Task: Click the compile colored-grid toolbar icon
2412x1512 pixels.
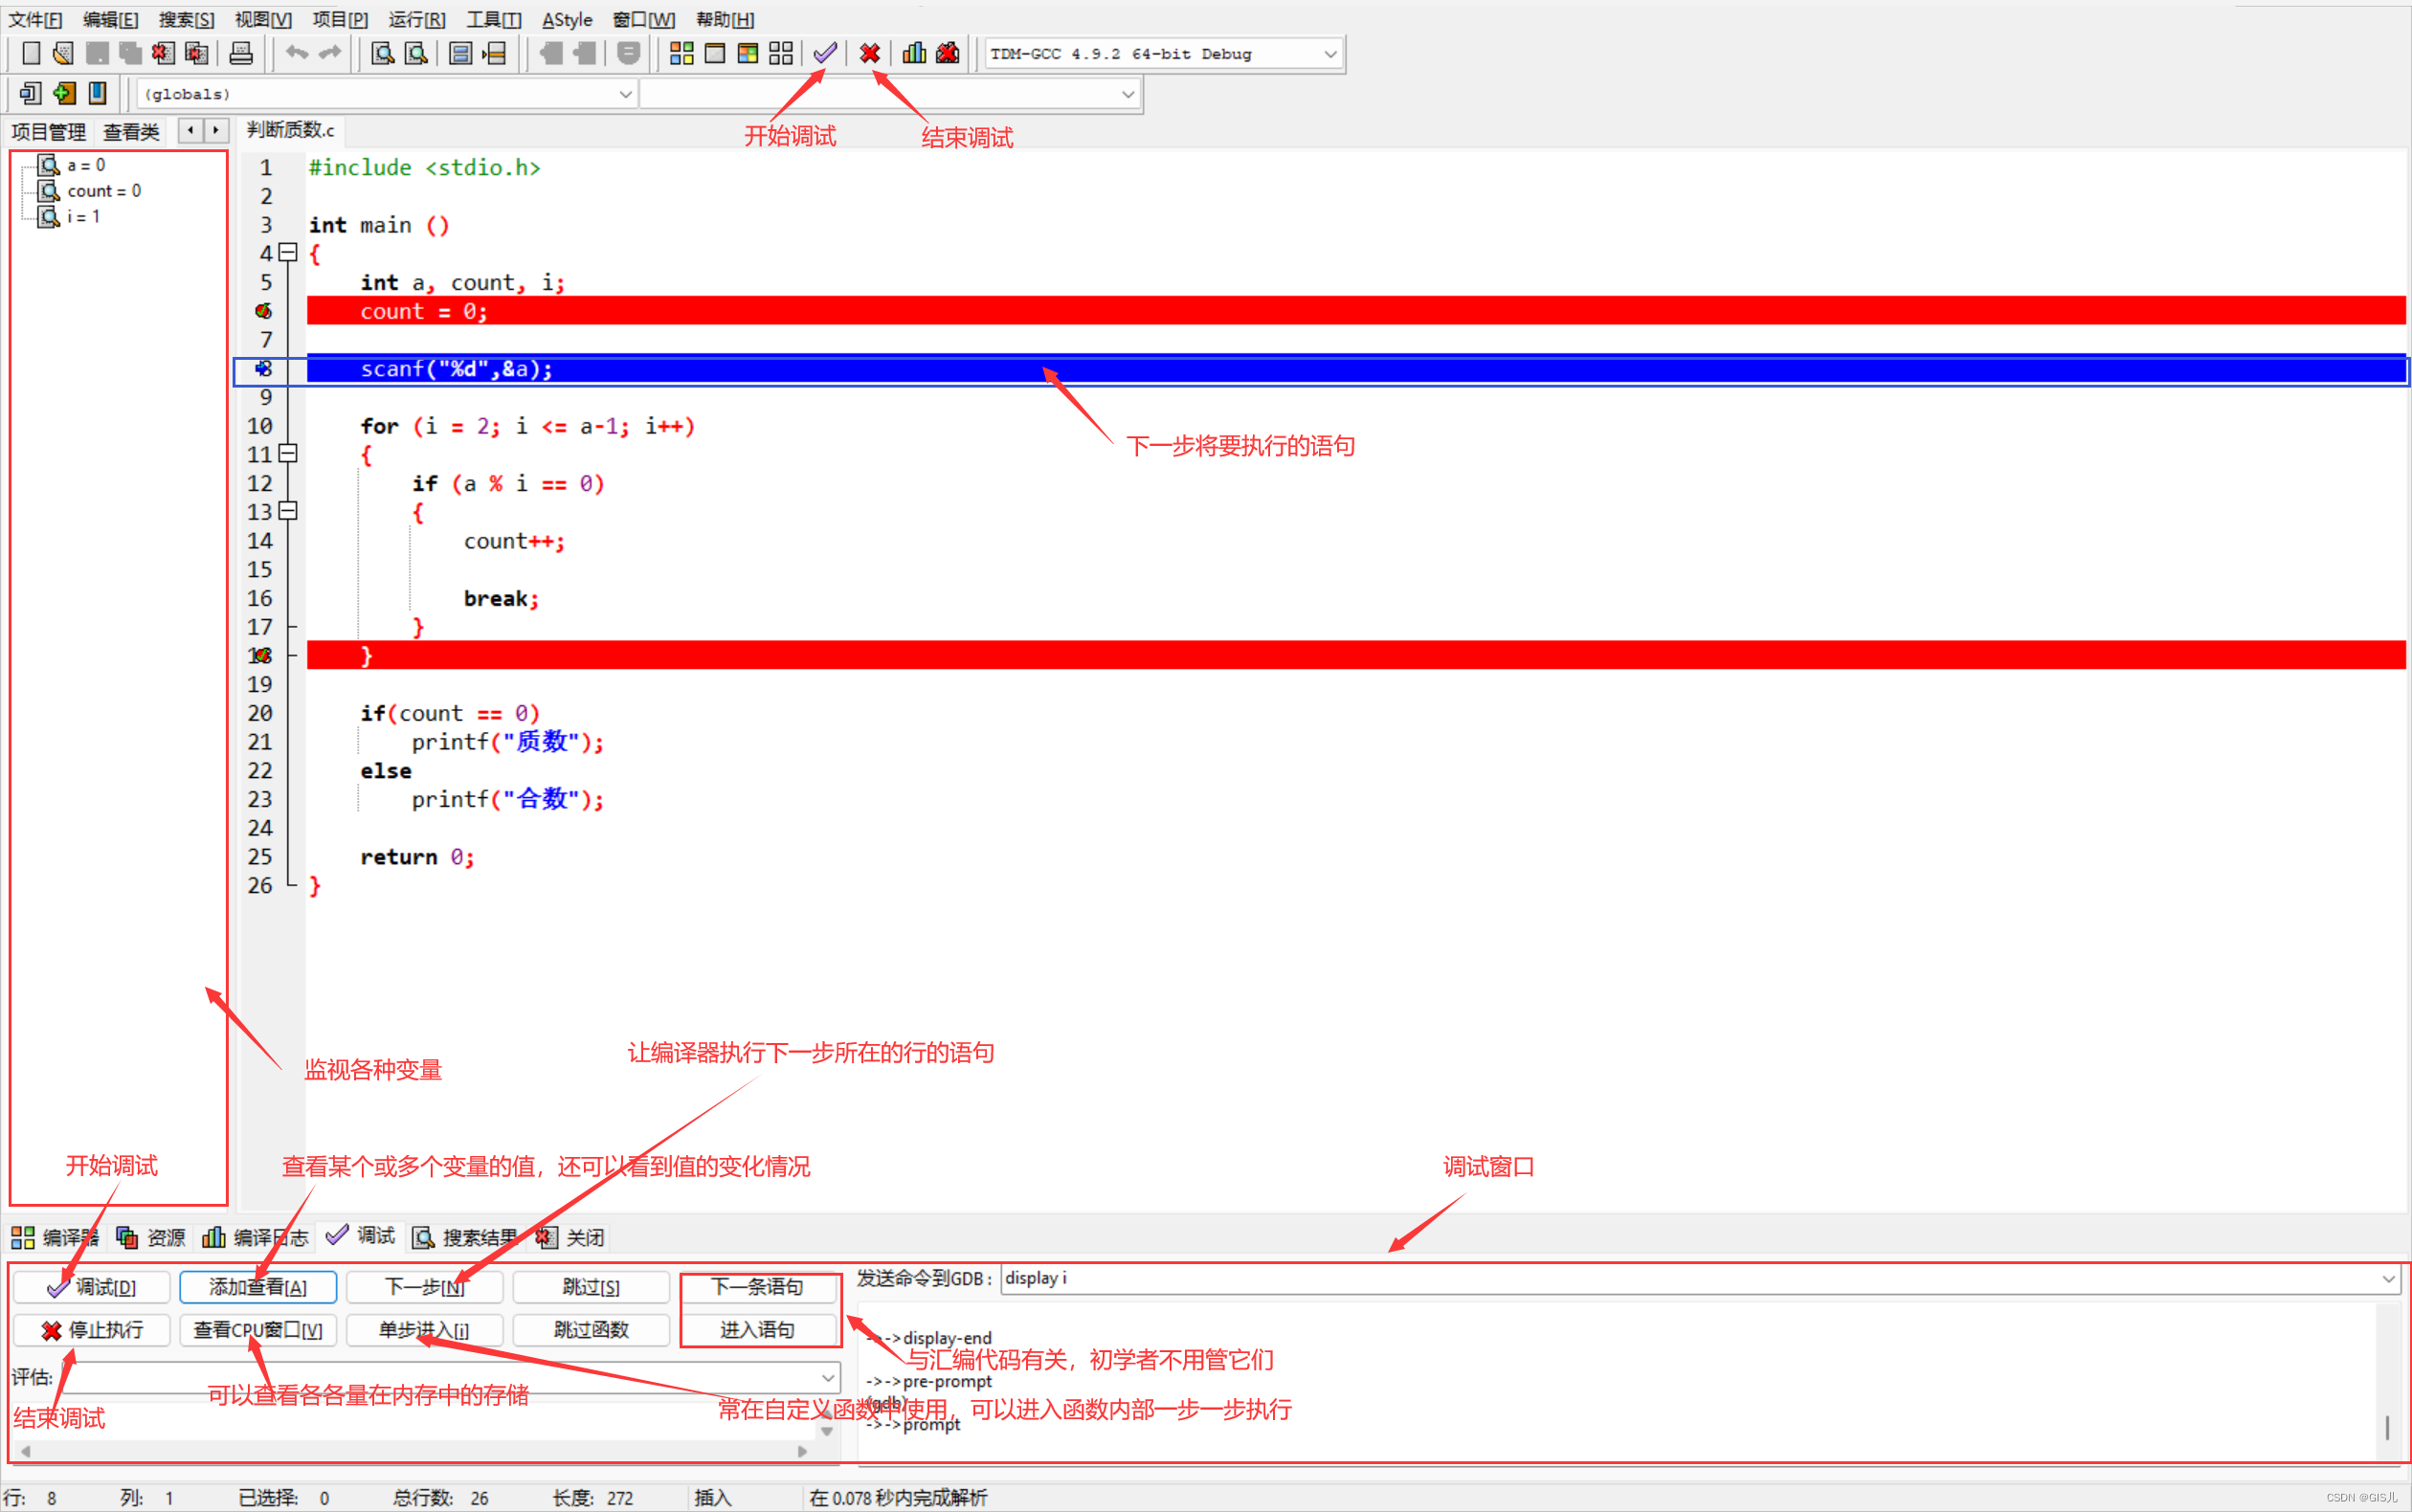Action: [x=681, y=53]
